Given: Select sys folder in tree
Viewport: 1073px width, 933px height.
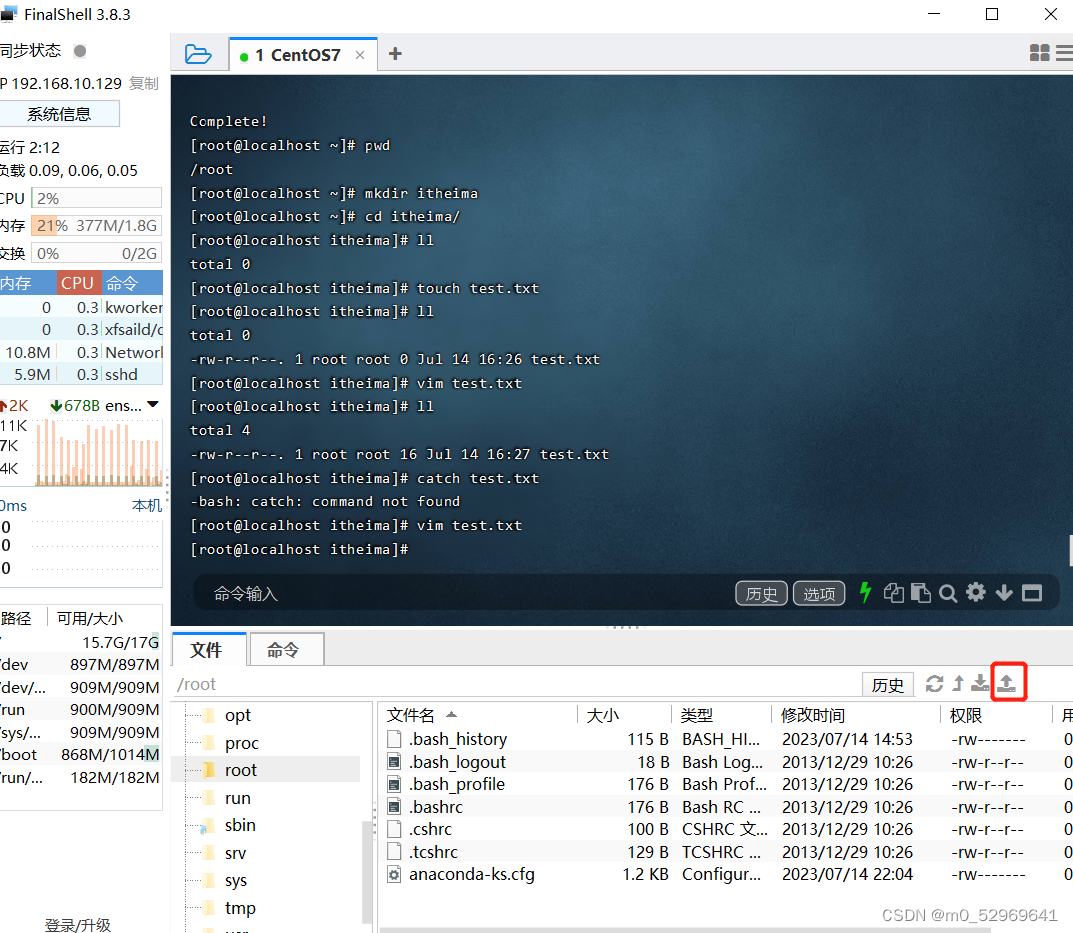Looking at the screenshot, I should [235, 880].
